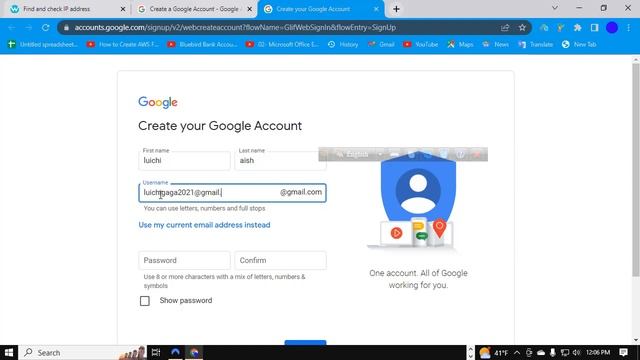Viewport: 640px width, 360px height.
Task: Open the tab search chevron in title bar
Action: pyautogui.click(x=555, y=8)
